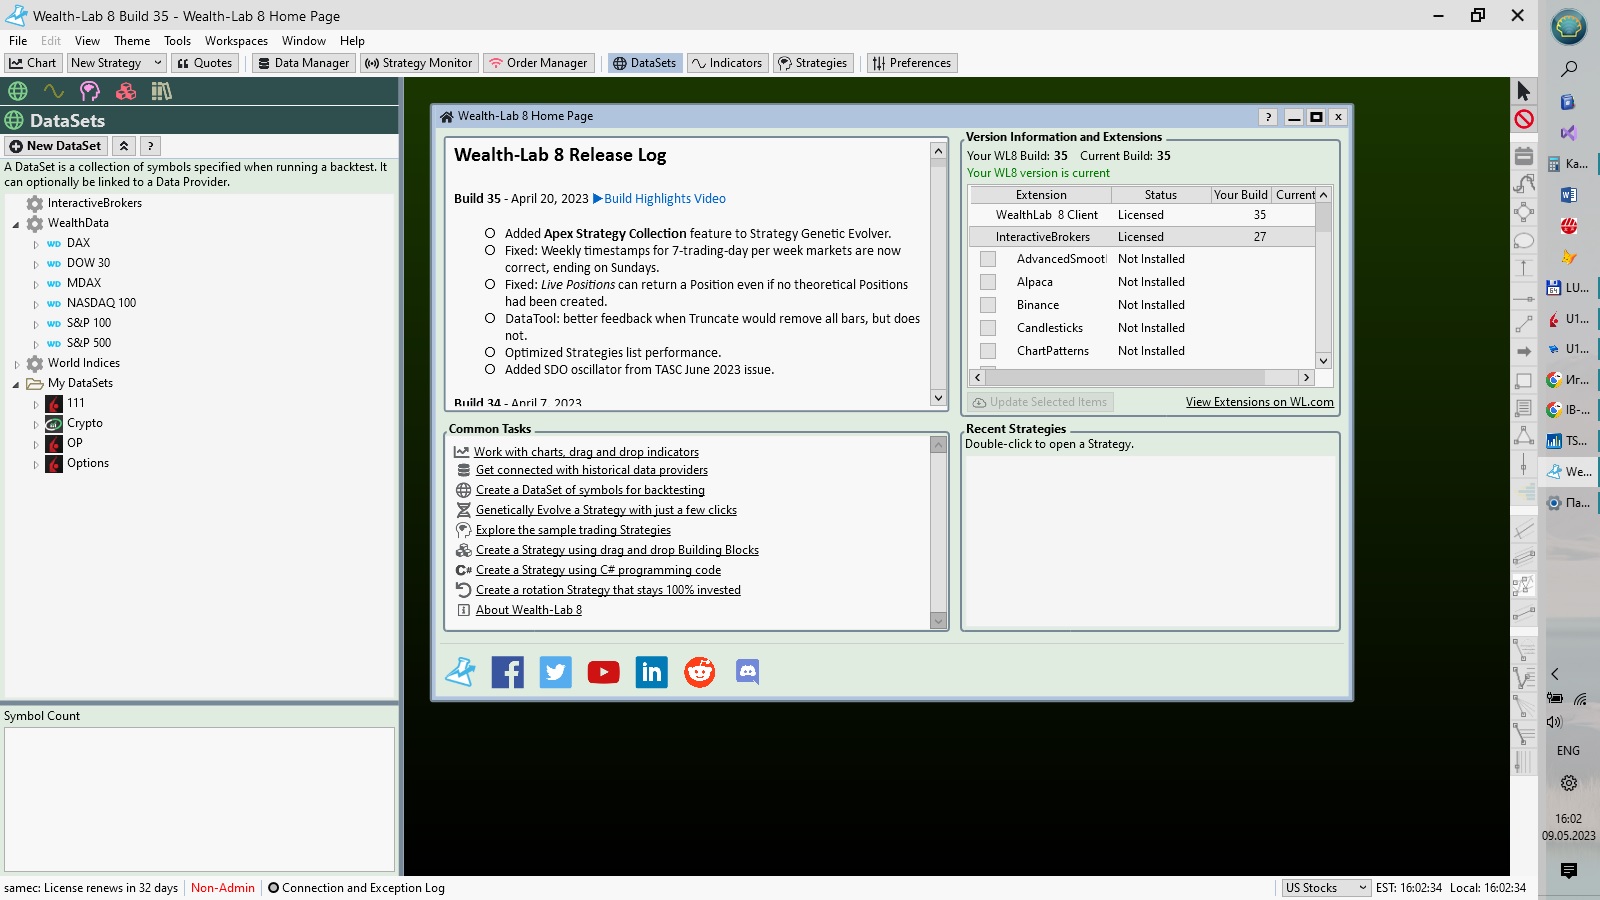
Task: Open the Strategies brain-head tab icon
Action: click(90, 91)
